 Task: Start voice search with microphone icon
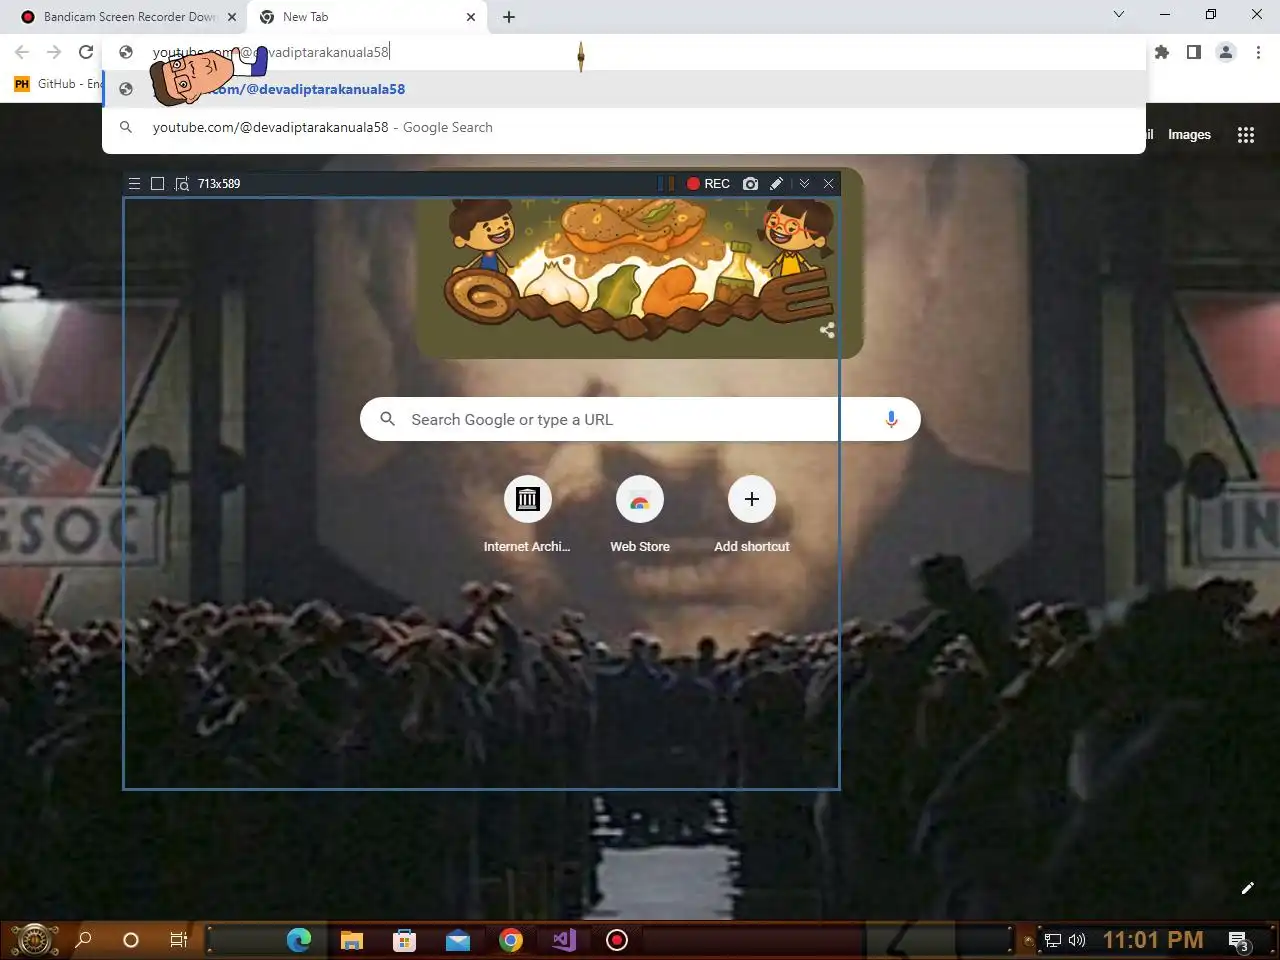[x=891, y=419]
